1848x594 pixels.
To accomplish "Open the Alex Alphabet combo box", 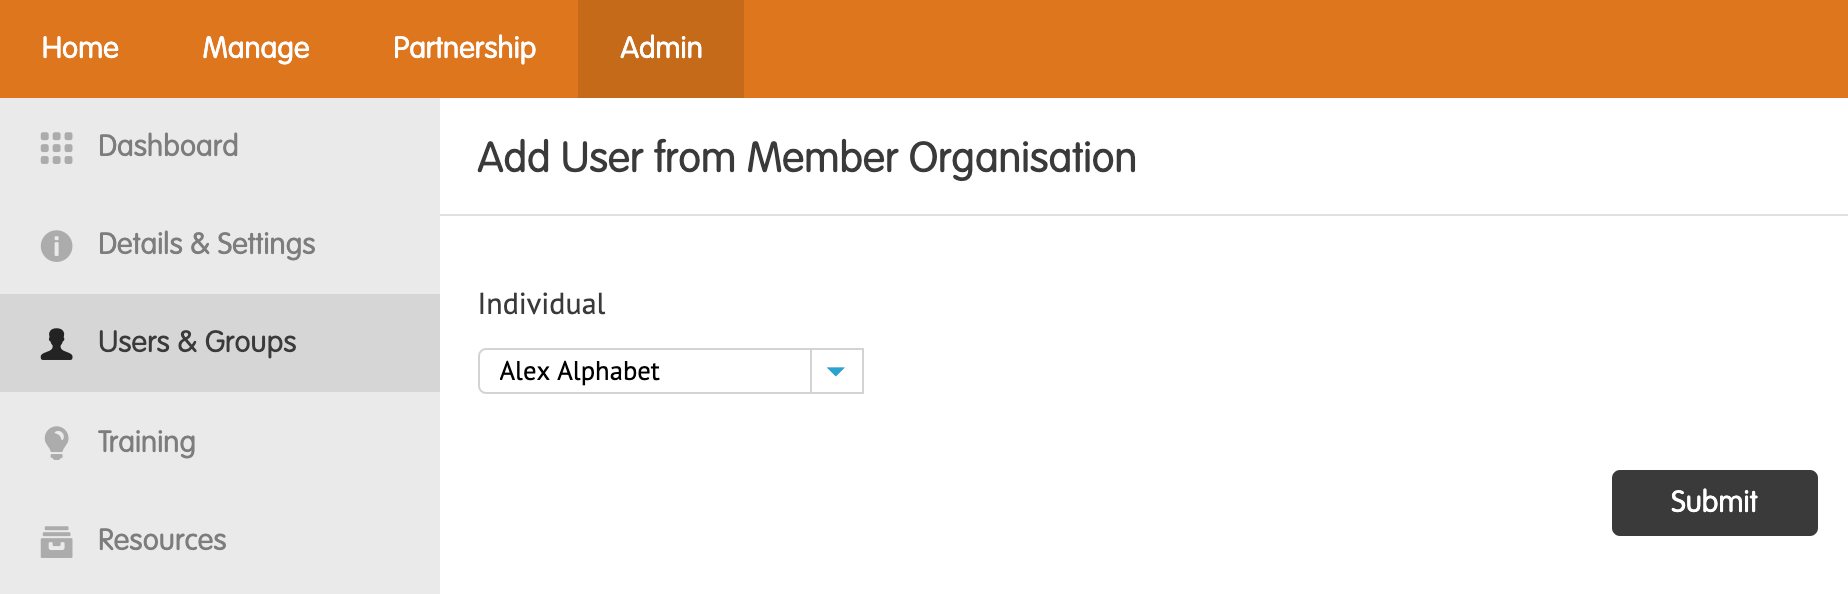I will 671,371.
